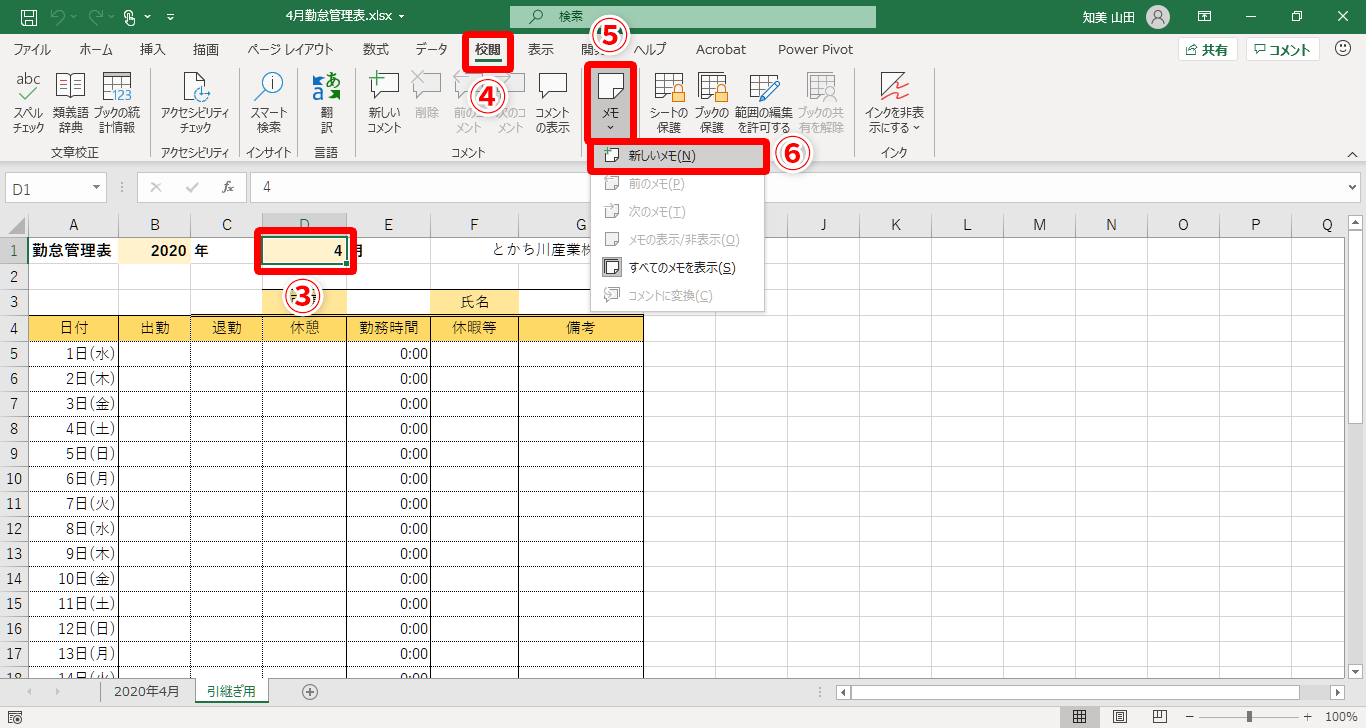Viewport: 1366px width, 728px height.
Task: Select row header 10
Action: [x=14, y=478]
